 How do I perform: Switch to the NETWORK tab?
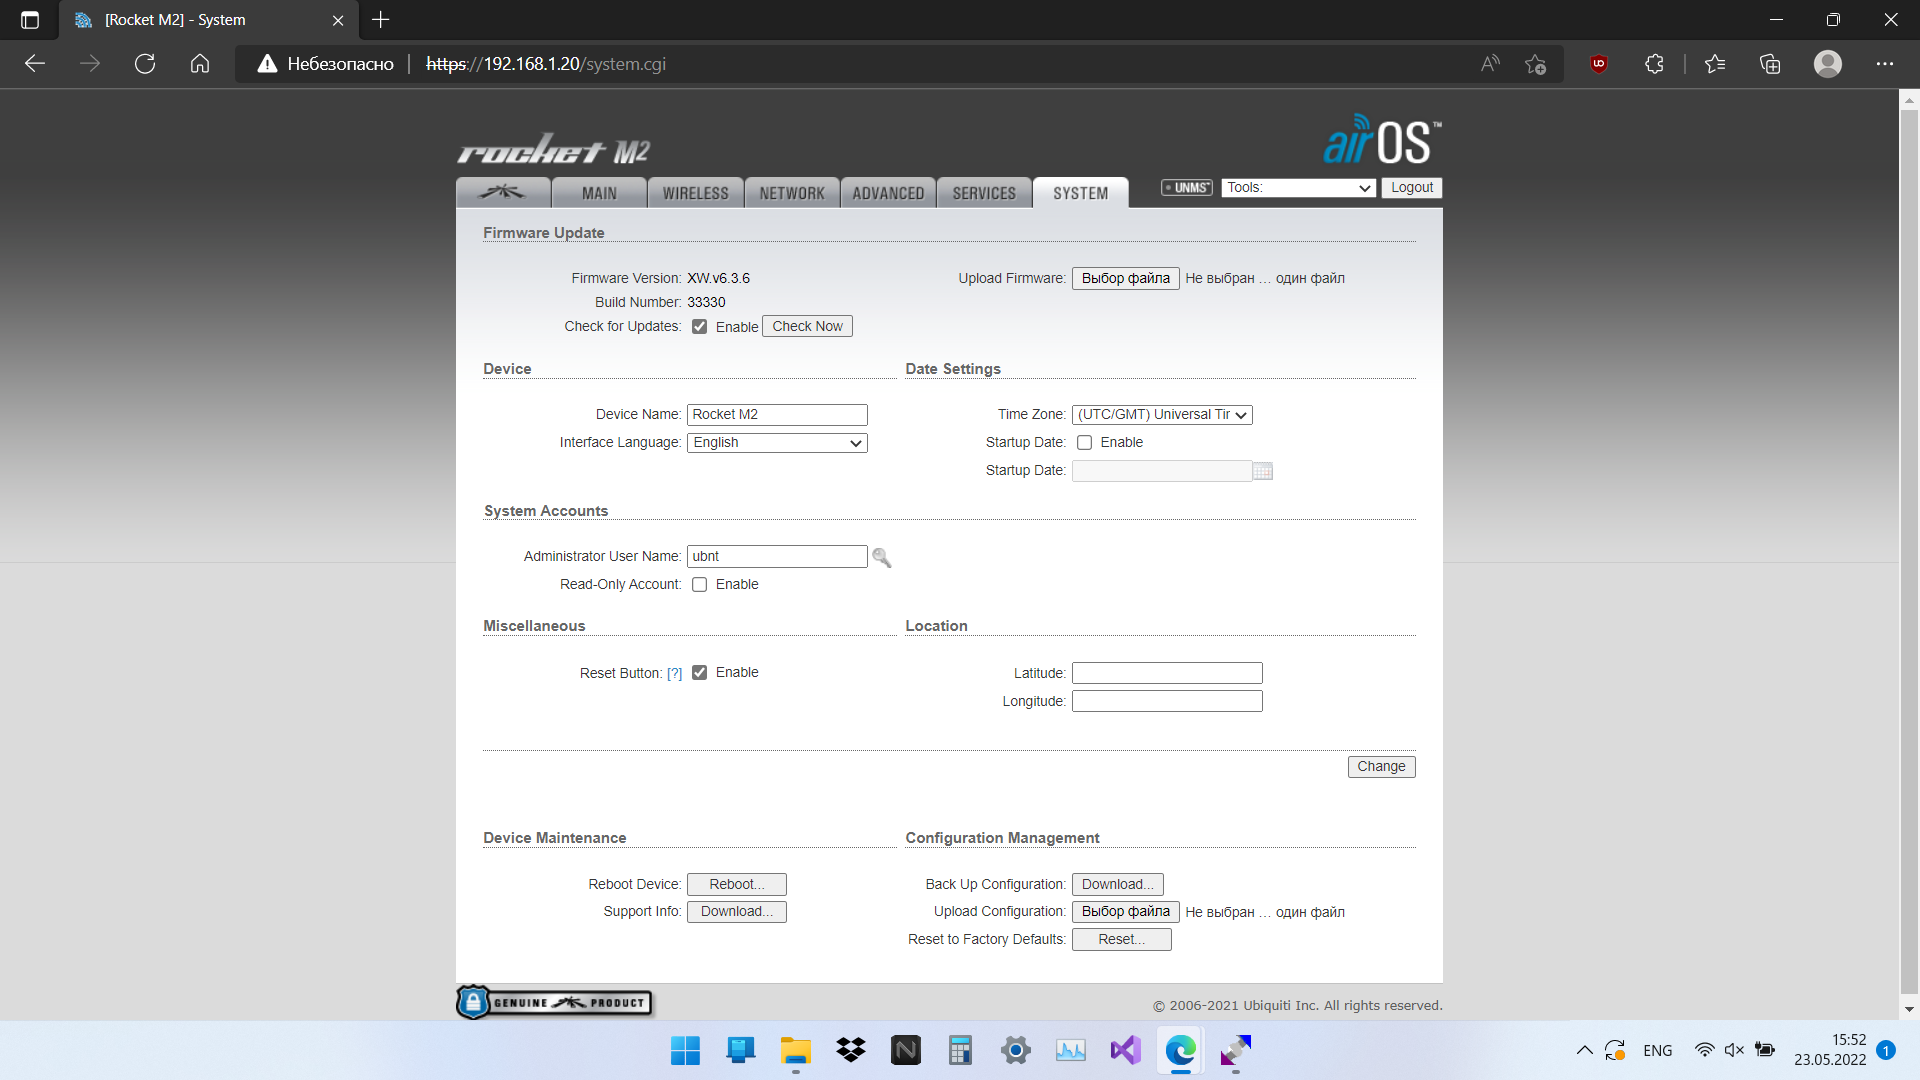pos(792,193)
